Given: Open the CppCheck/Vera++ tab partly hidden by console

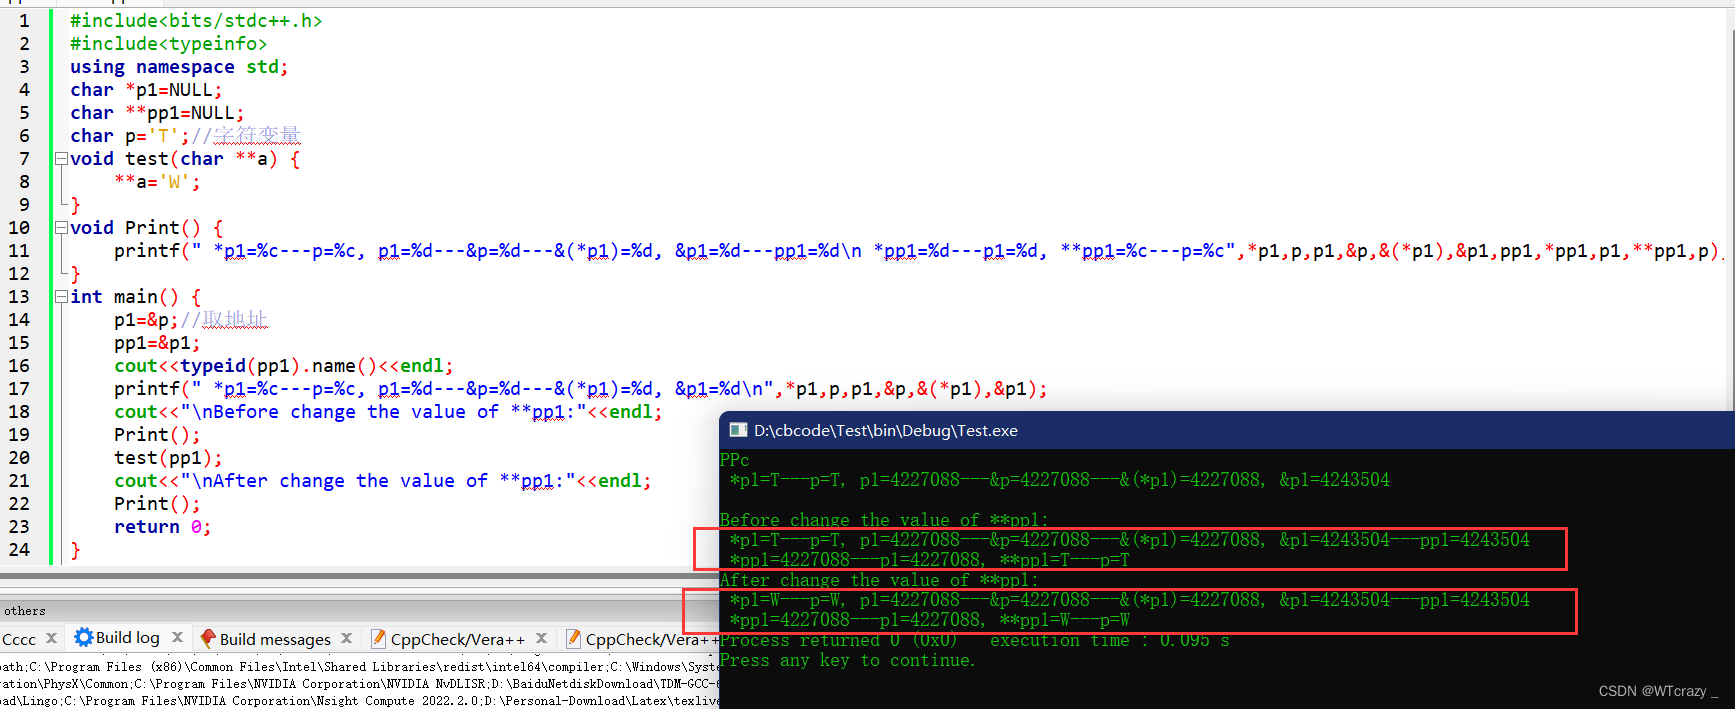Looking at the screenshot, I should pos(641,639).
